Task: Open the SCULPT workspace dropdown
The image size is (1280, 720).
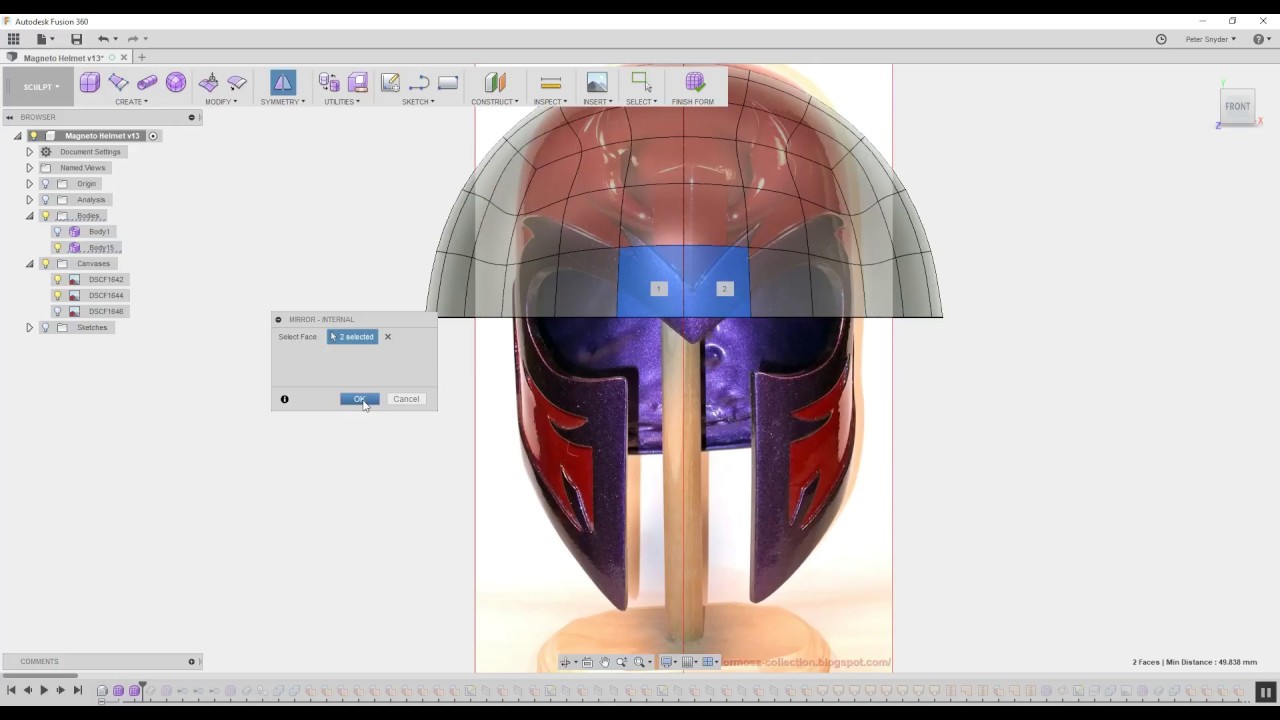Action: pyautogui.click(x=40, y=87)
